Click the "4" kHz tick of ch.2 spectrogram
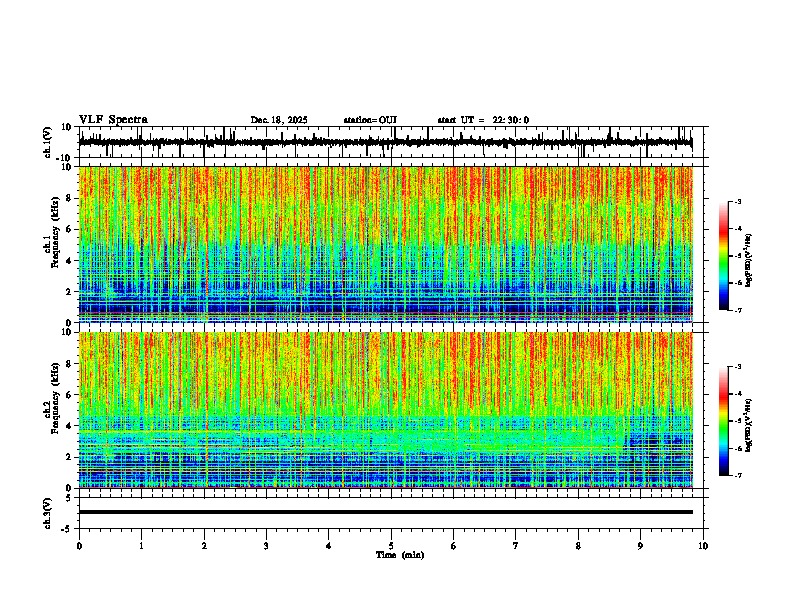Image resolution: width=792 pixels, height=612 pixels. 71,426
